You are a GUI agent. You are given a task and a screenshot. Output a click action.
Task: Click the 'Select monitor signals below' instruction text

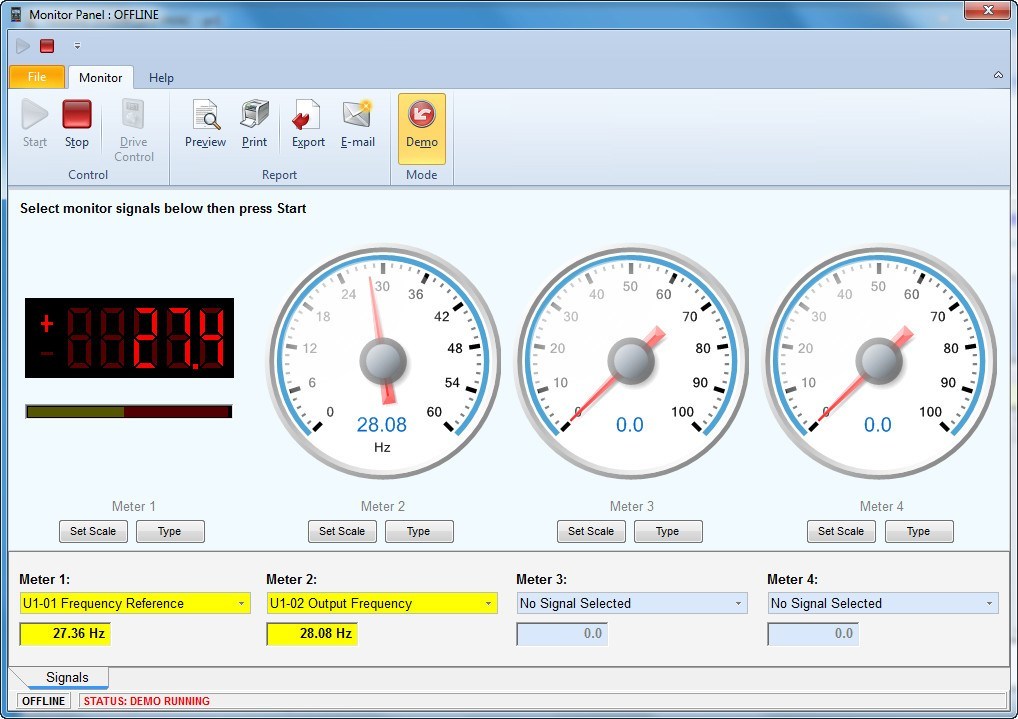coord(163,208)
